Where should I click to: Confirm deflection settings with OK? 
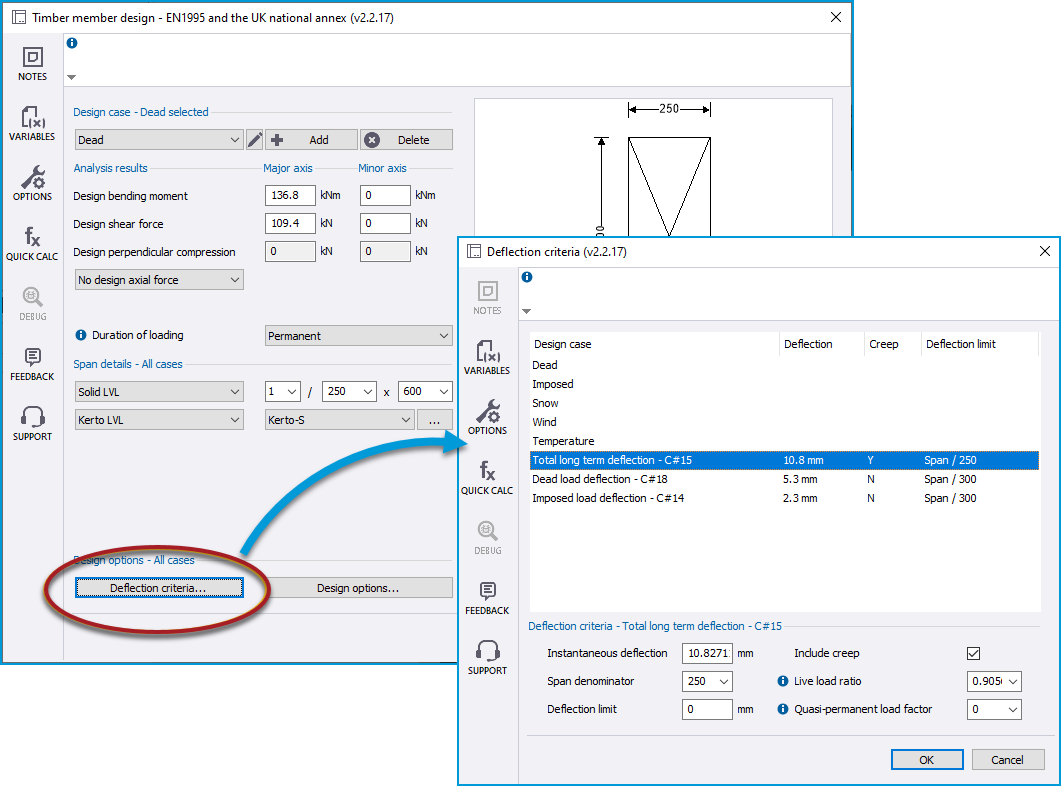926,759
